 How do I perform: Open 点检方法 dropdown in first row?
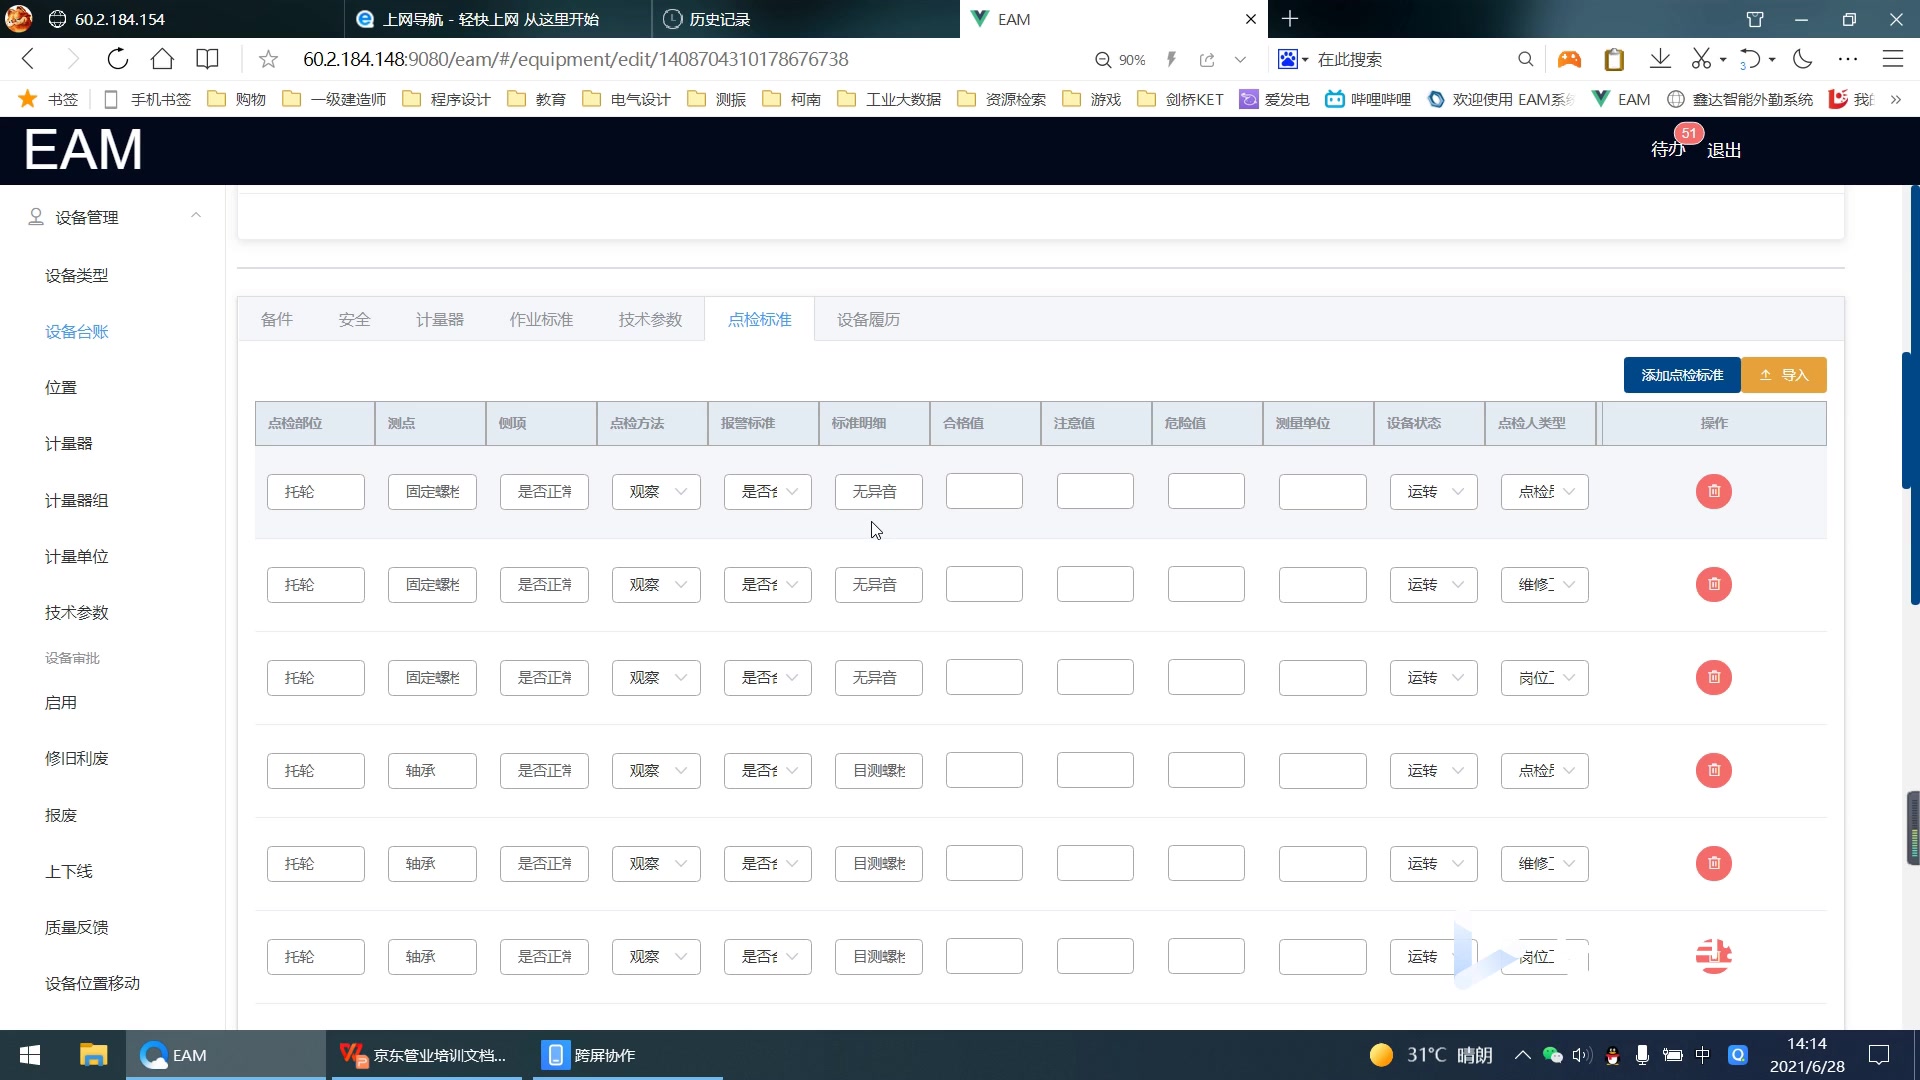coord(656,491)
